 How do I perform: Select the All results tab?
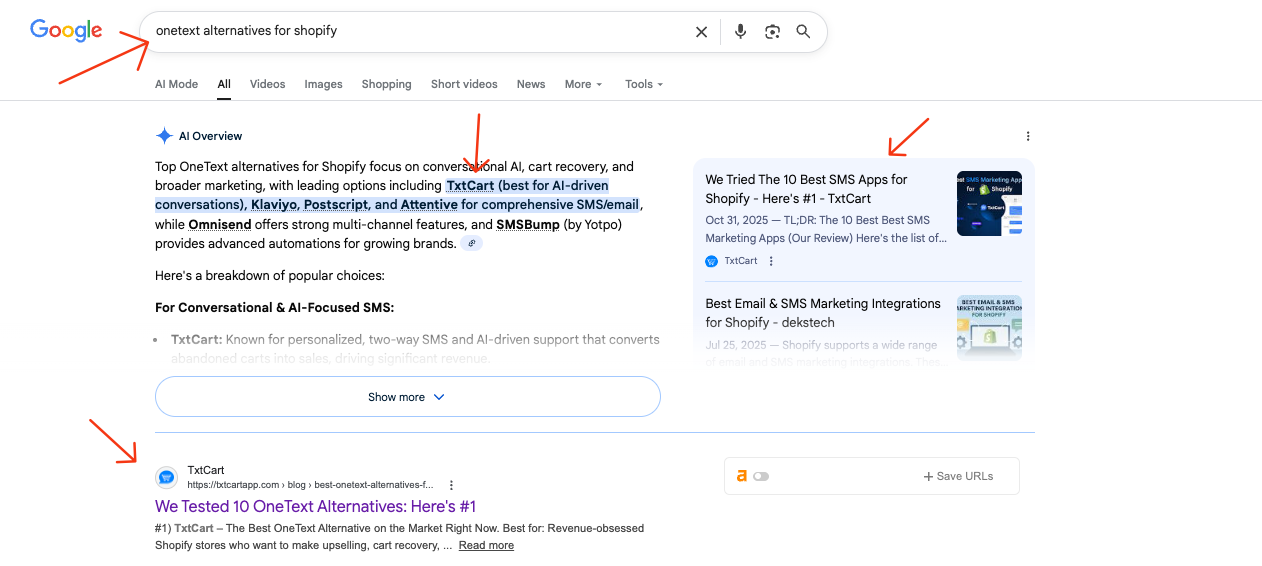pos(224,84)
